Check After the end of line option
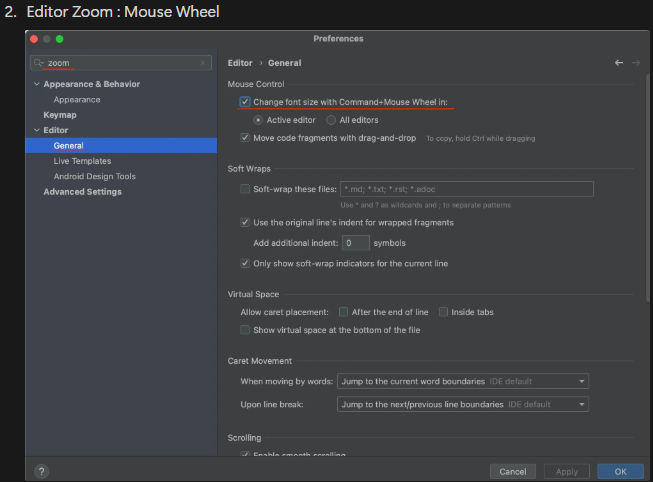 point(344,312)
